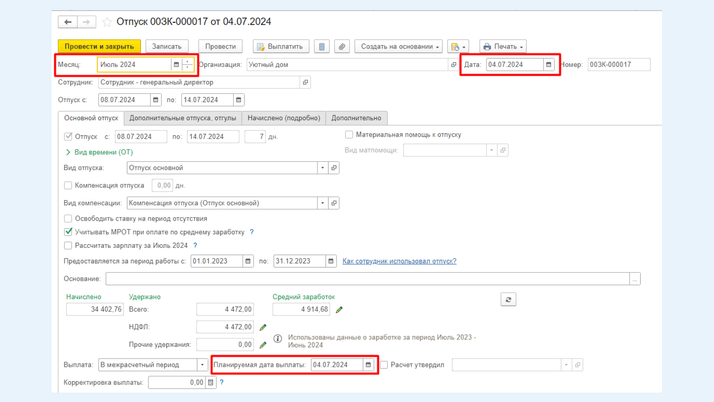The height and width of the screenshot is (402, 714).
Task: Switch to Дополнительные отпуска, отгулы tab
Action: pos(183,118)
